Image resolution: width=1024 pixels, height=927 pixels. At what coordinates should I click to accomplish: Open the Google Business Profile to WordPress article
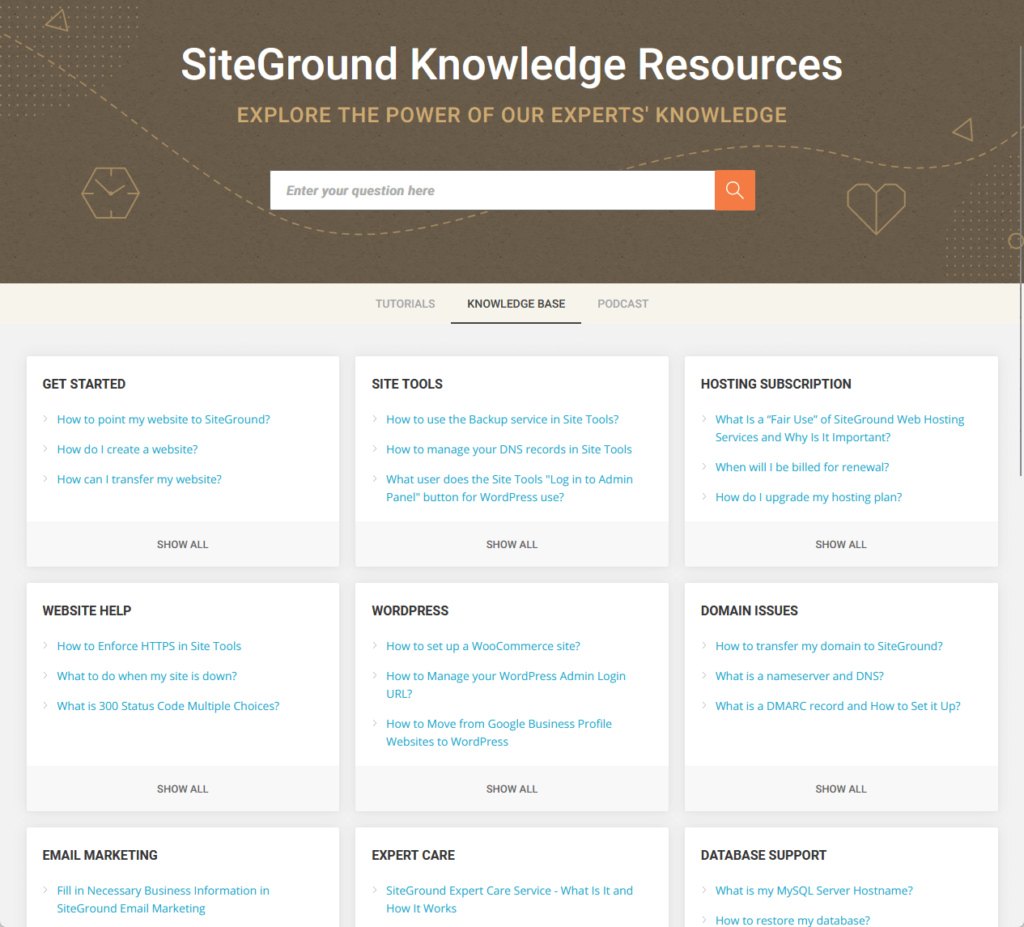coord(499,732)
